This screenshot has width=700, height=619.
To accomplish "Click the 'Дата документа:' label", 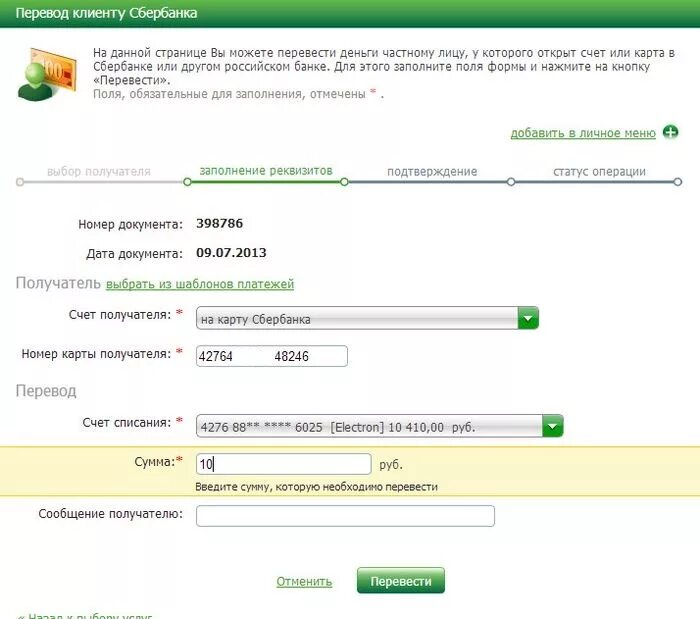I will 134,253.
